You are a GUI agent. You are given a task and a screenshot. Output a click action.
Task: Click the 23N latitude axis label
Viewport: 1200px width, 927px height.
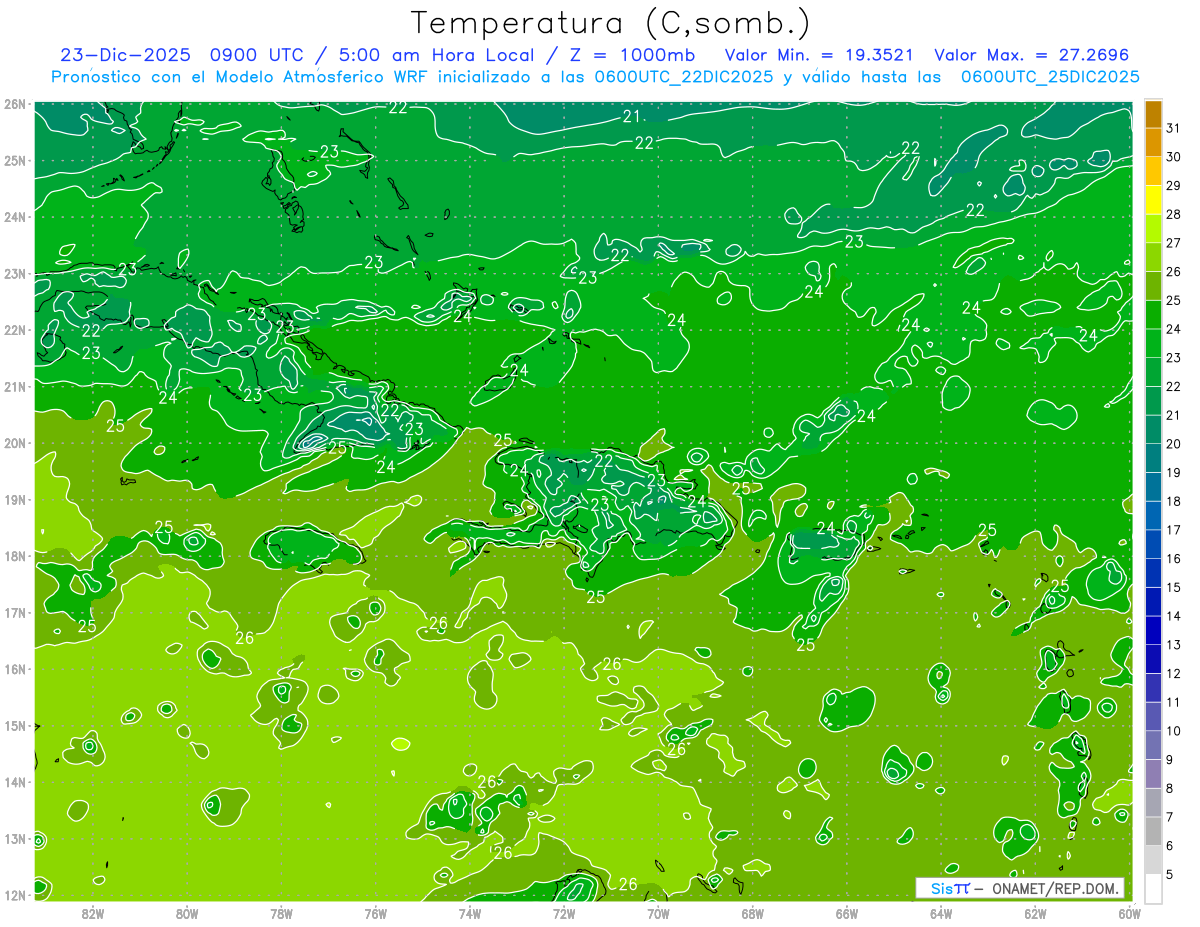(x=15, y=274)
